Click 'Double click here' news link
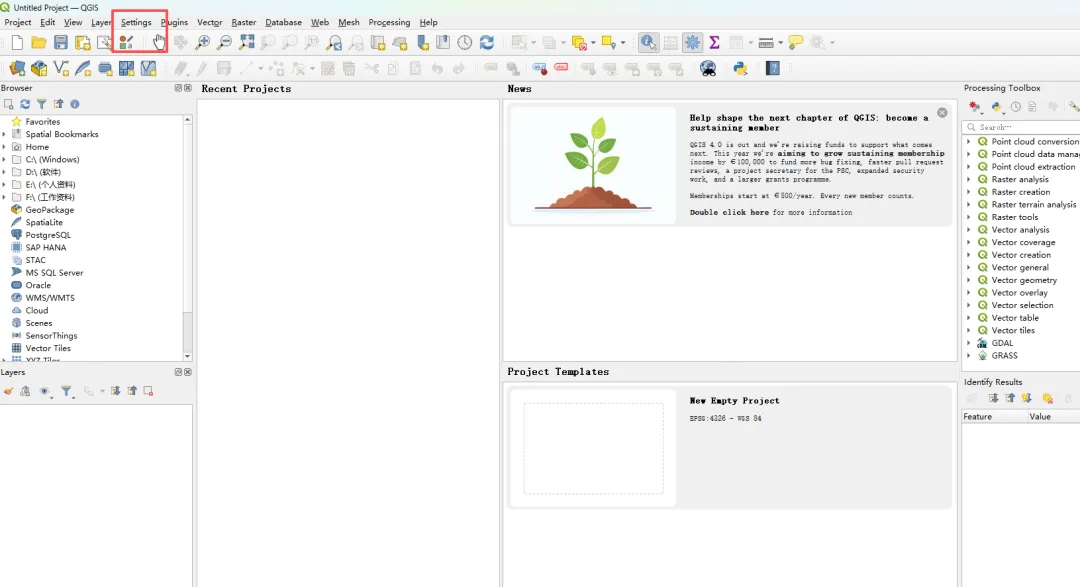The height and width of the screenshot is (587, 1080). click(729, 212)
